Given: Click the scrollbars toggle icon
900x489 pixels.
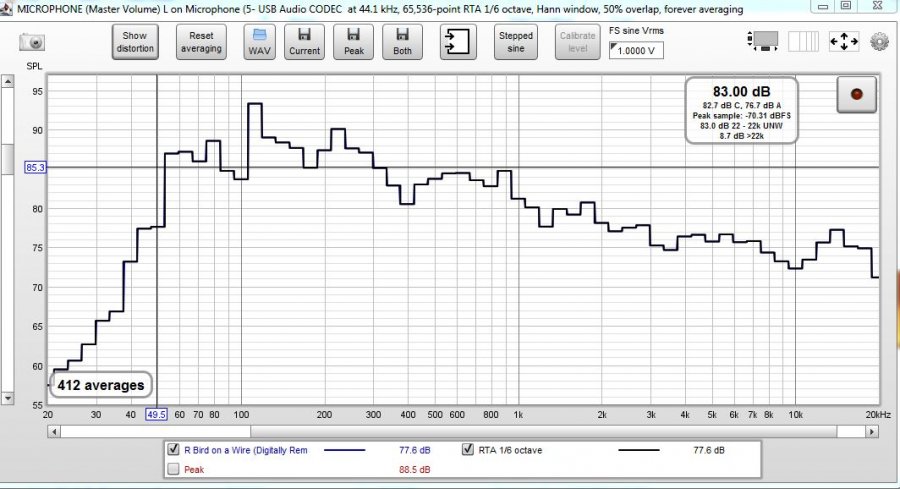Looking at the screenshot, I should click(x=763, y=41).
